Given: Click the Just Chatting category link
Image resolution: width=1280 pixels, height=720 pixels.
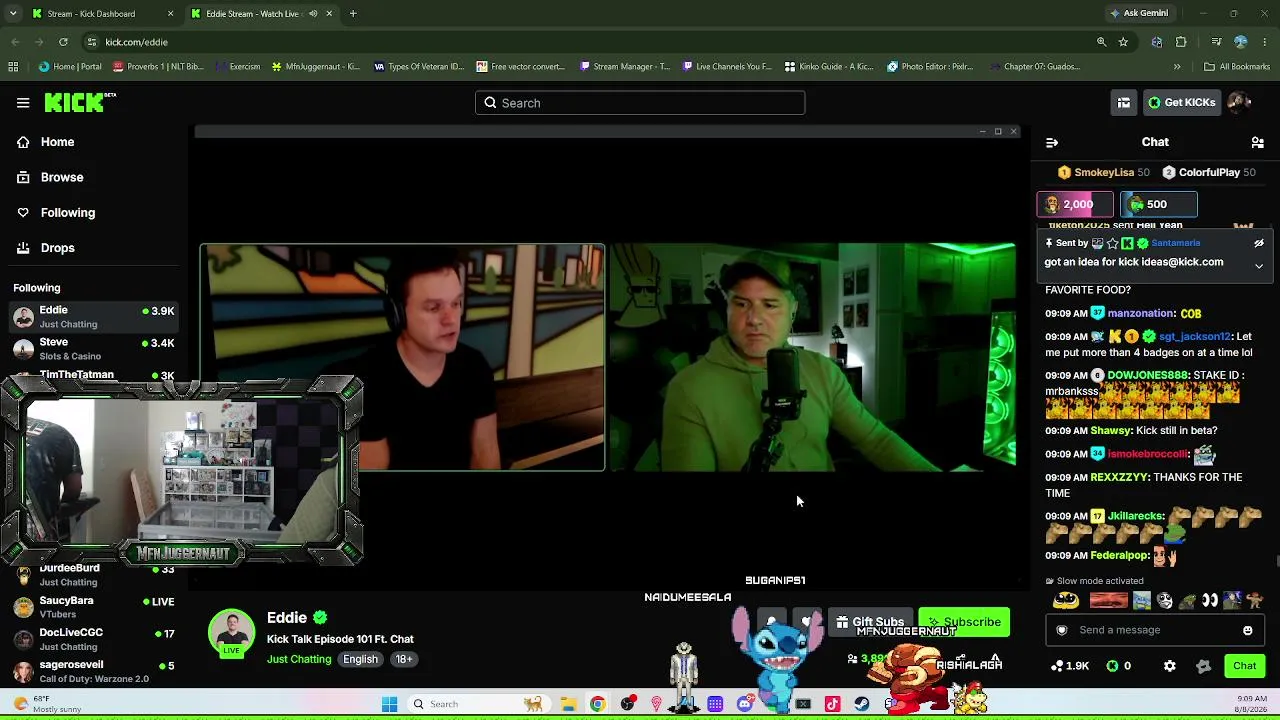Looking at the screenshot, I should [x=299, y=660].
